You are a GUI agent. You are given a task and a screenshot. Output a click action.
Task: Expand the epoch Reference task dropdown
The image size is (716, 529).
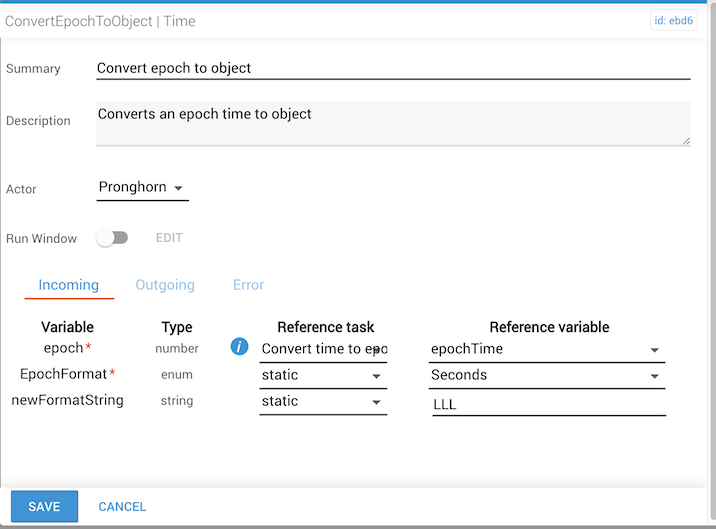(322, 349)
